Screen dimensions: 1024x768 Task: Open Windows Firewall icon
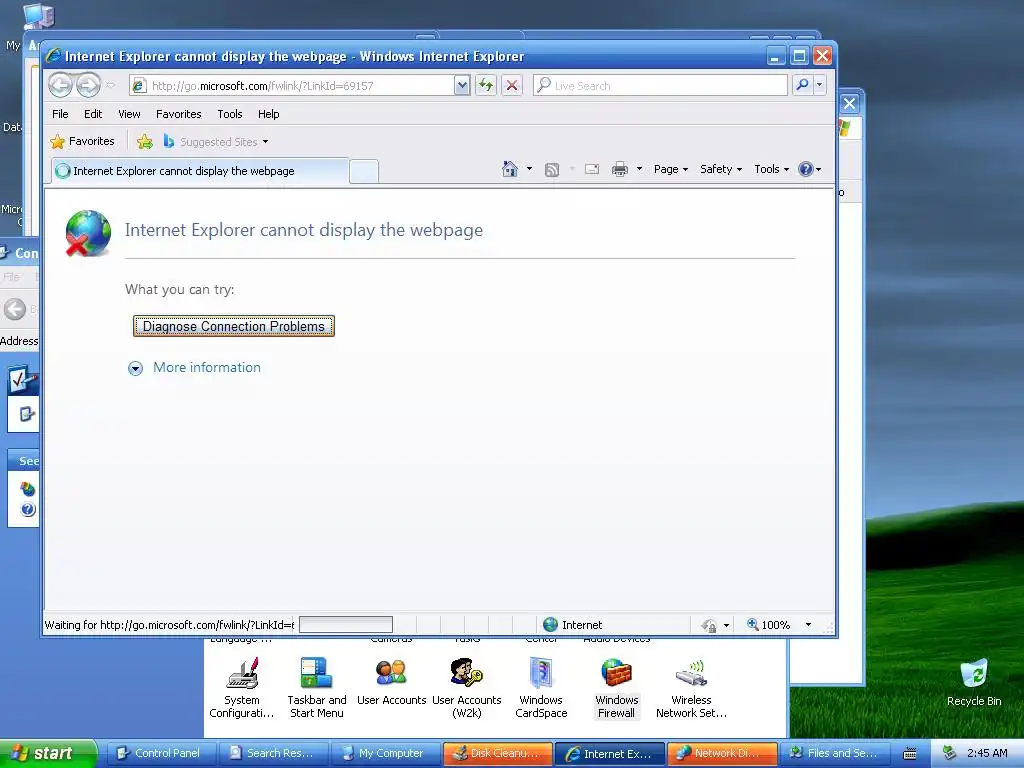coord(616,688)
